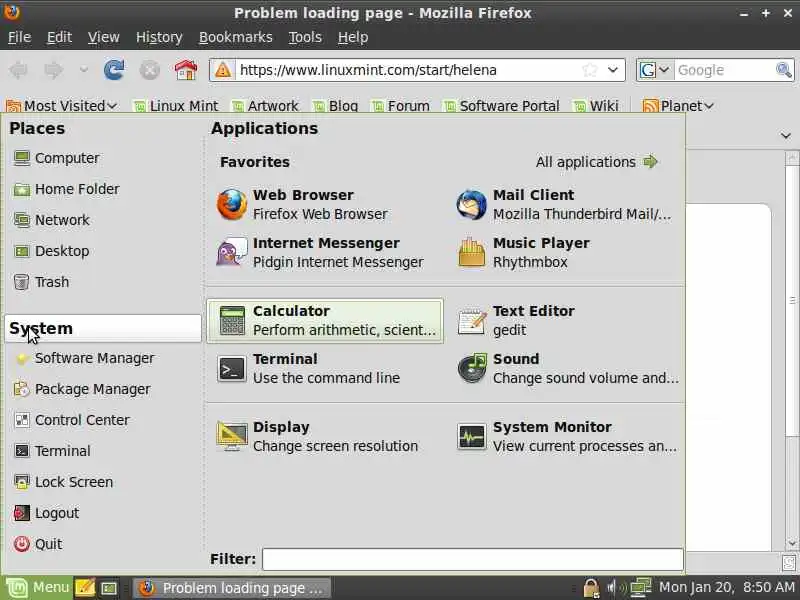Click the Firefox reload button
Viewport: 800px width, 600px height.
click(x=114, y=70)
